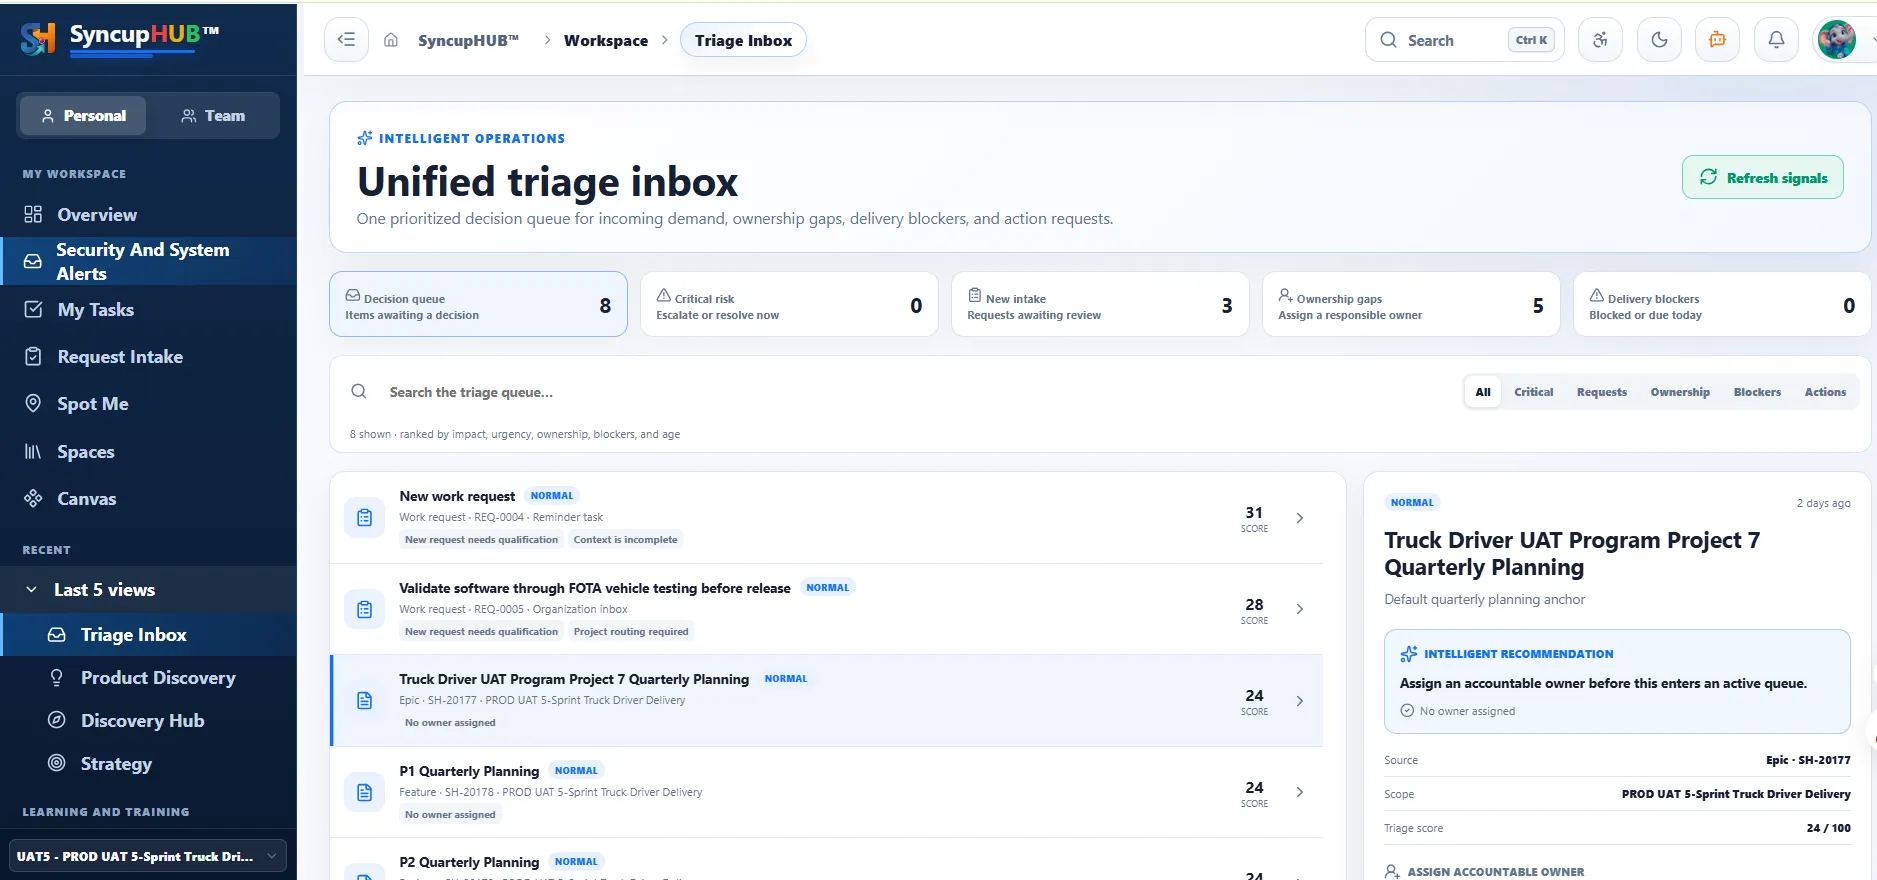
Task: Click the Context is incomplete tag
Action: coord(625,539)
